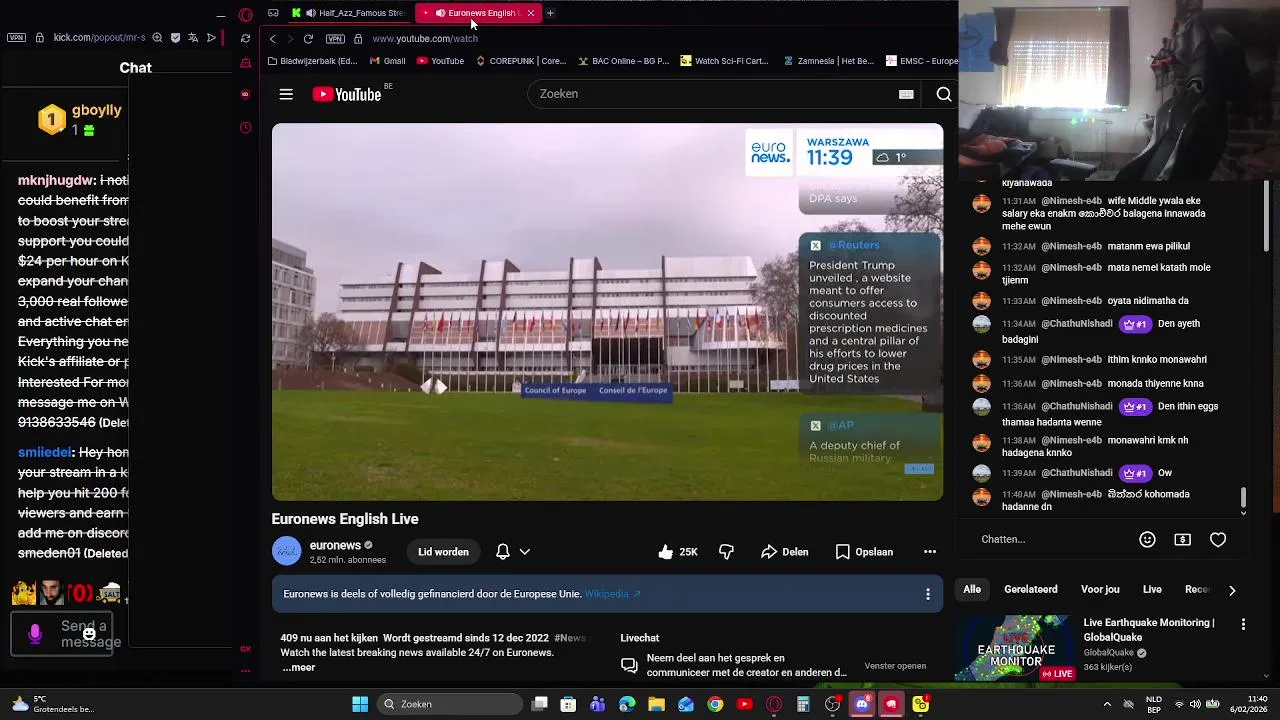Show hidden system tray icons chevron
Viewport: 1280px width, 720px height.
pos(1107,704)
